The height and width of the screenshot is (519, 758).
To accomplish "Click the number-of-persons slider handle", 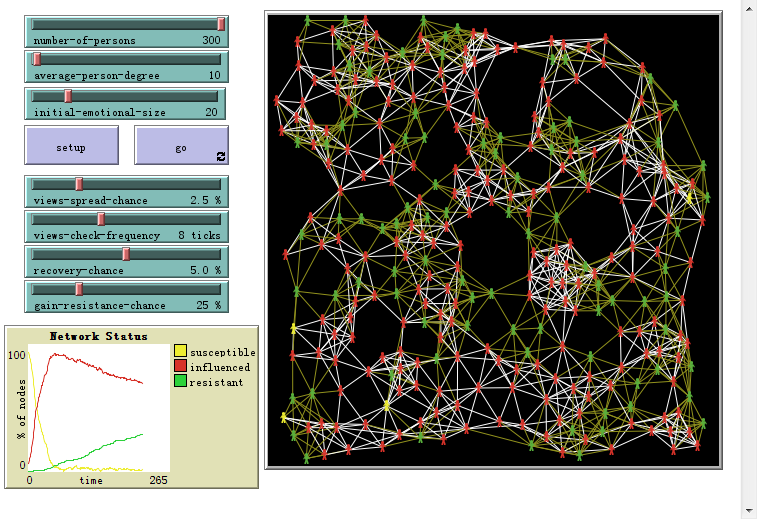I will coord(221,24).
